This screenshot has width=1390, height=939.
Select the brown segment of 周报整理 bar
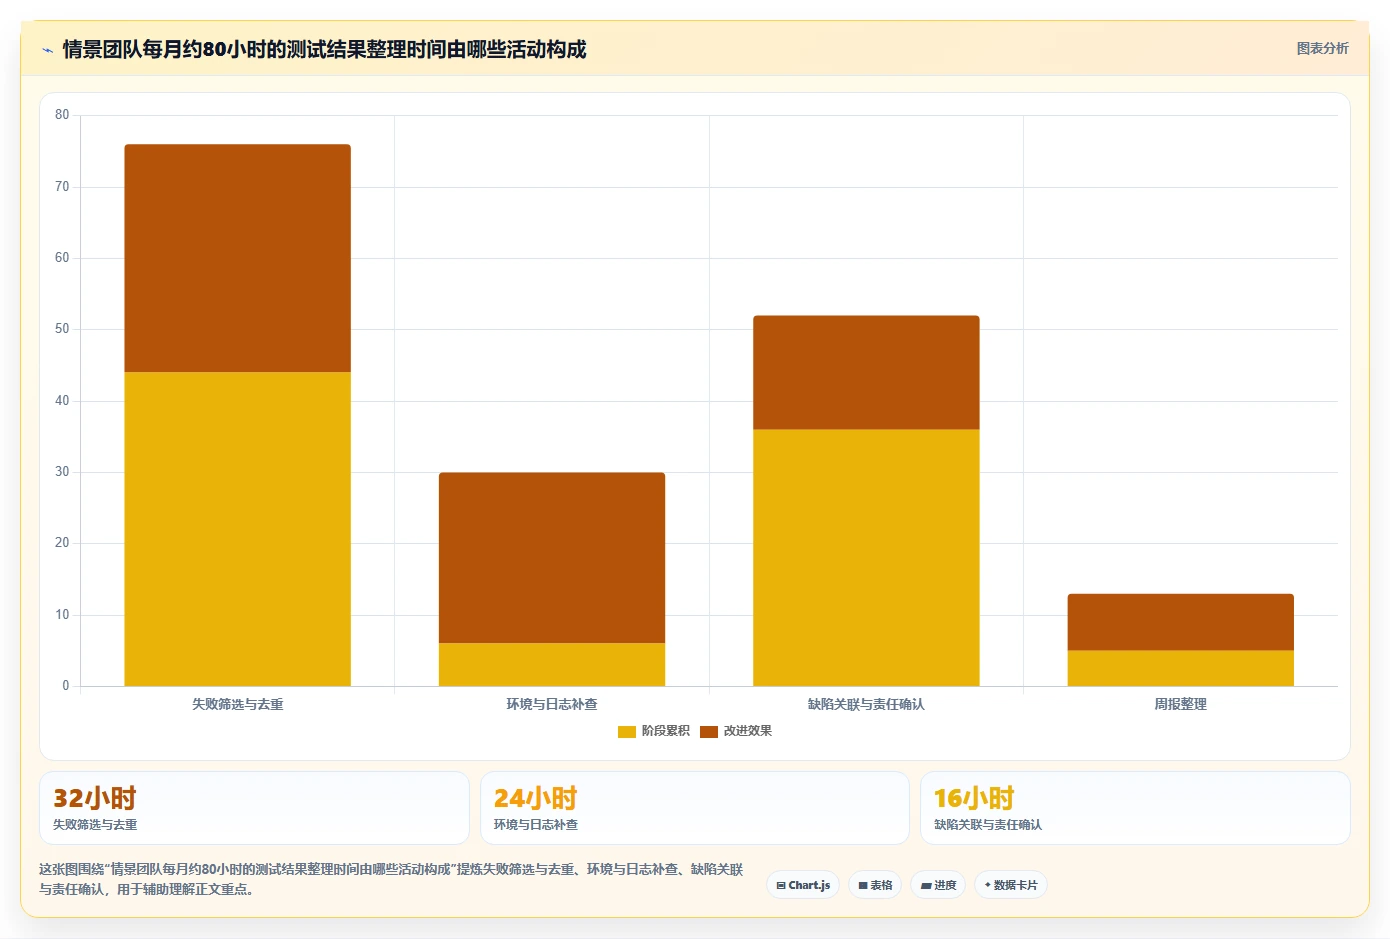pos(1181,622)
